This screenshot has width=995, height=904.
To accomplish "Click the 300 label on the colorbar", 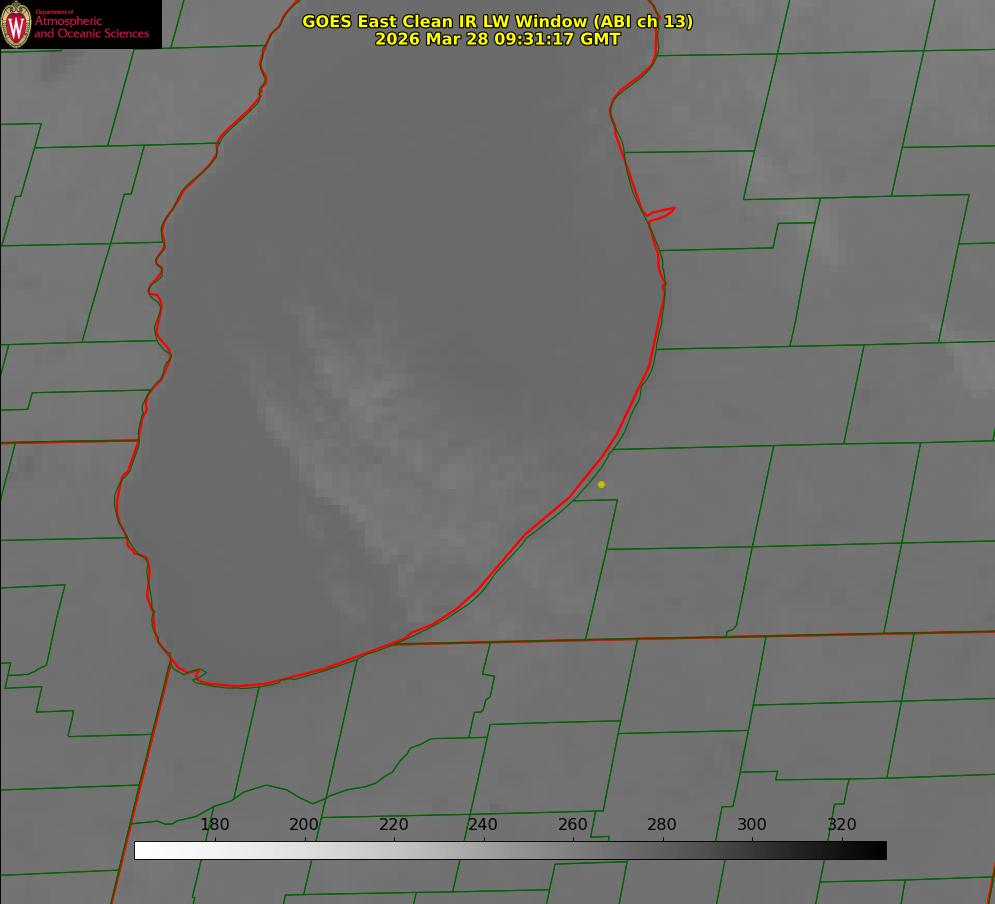I will [x=752, y=825].
